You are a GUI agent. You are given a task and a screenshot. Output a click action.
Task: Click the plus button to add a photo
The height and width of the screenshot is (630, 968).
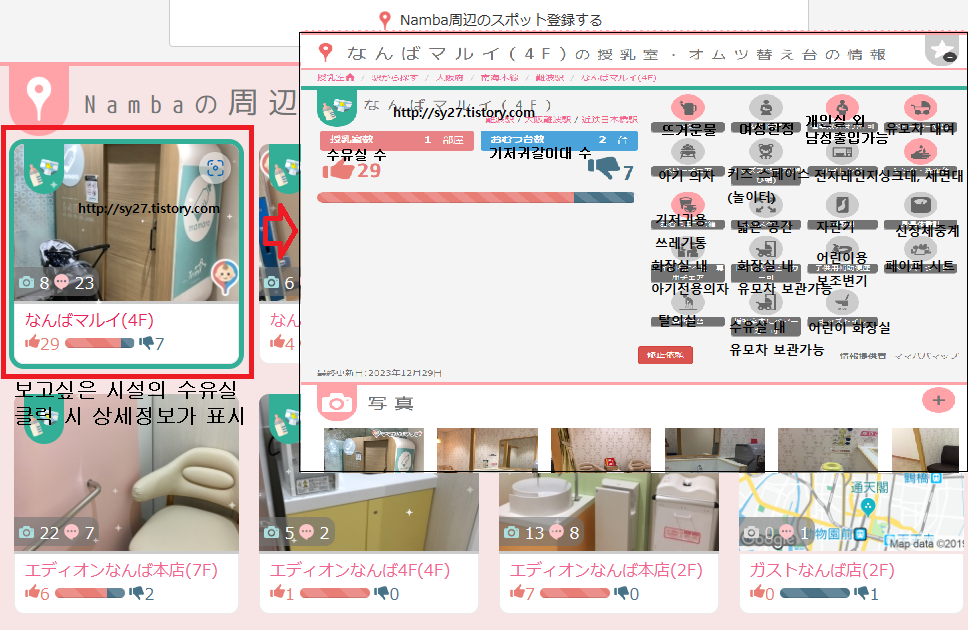pos(938,400)
